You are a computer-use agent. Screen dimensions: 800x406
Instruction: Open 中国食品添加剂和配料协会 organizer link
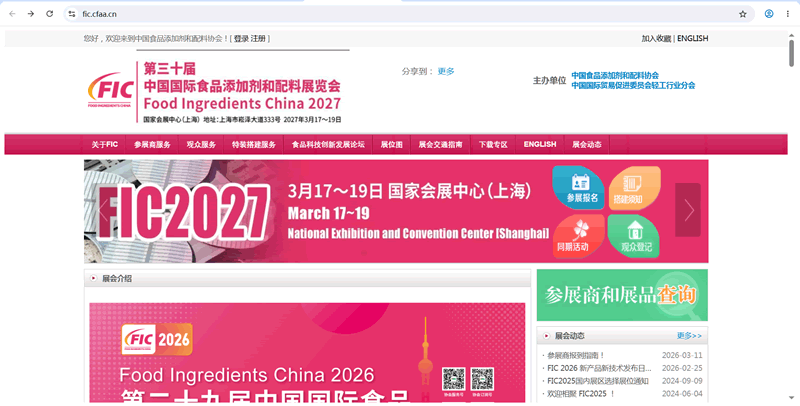pyautogui.click(x=615, y=75)
